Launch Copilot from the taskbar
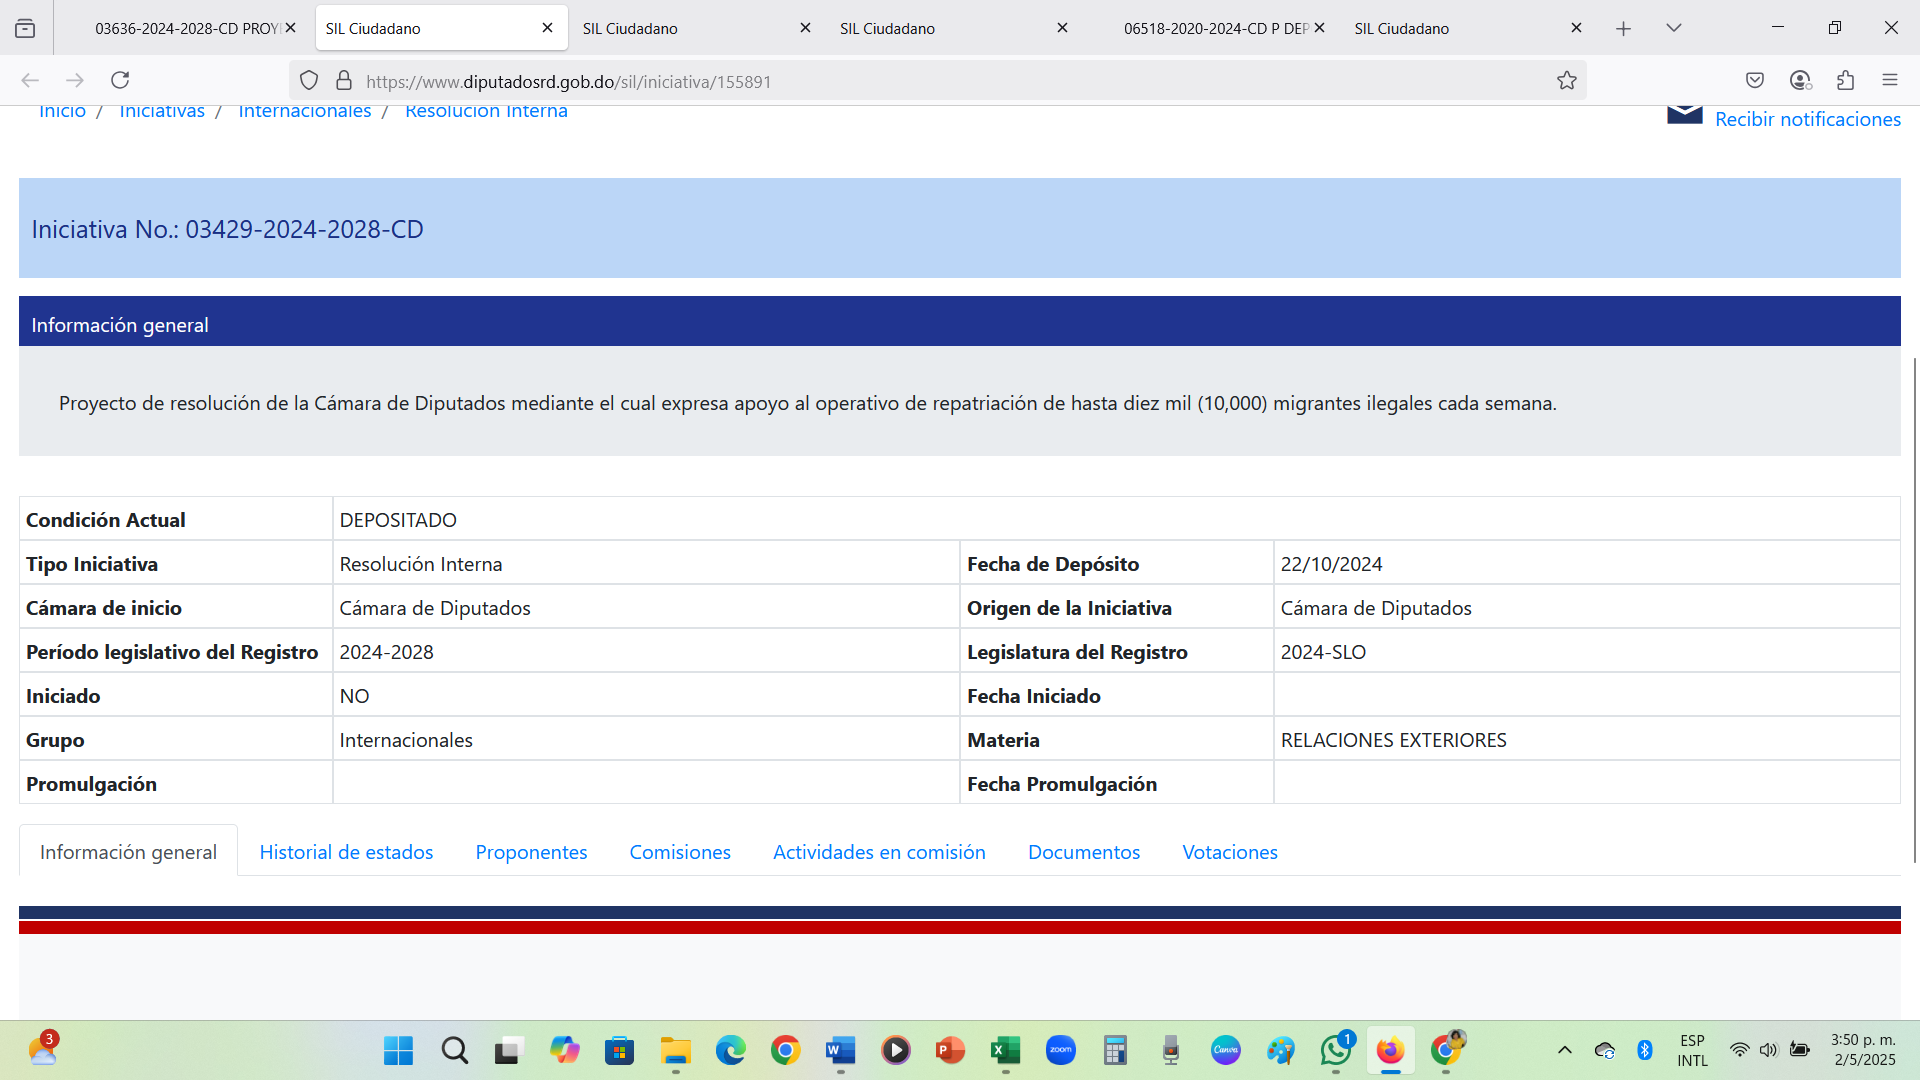The image size is (1920, 1080). coord(565,1050)
